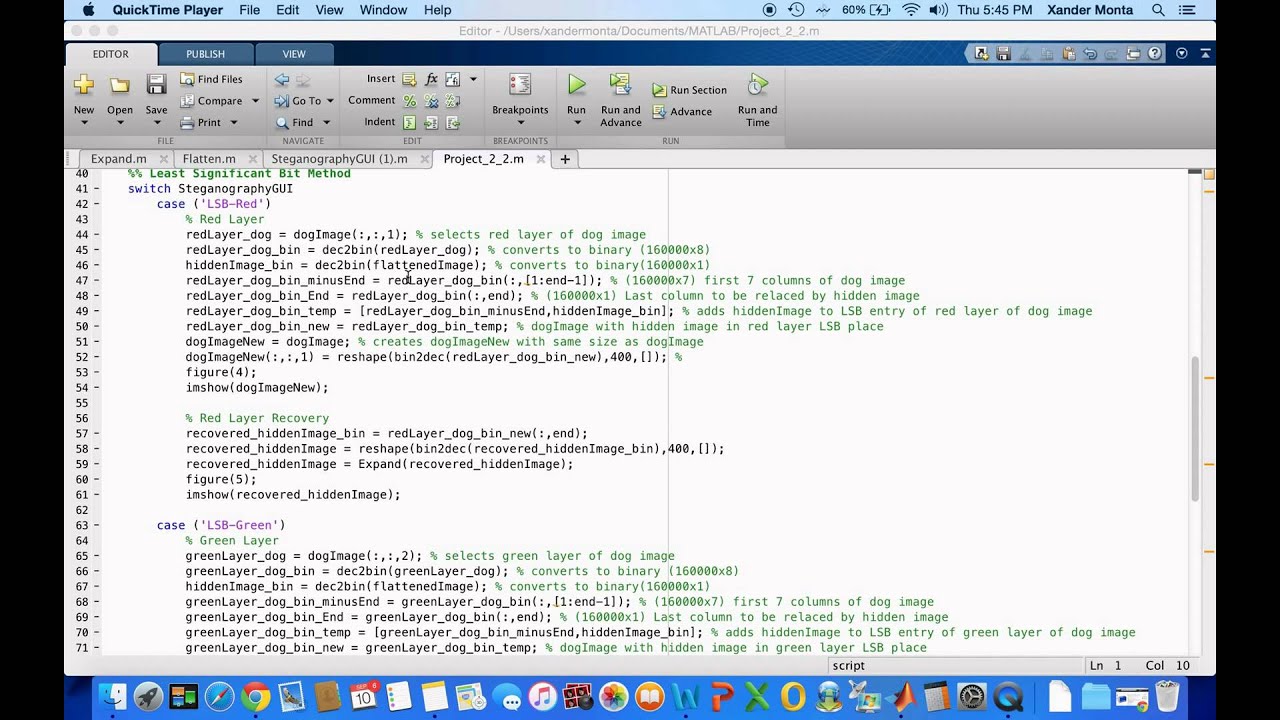1280x720 pixels.
Task: Set breakpoint dash on line 44
Action: 97,235
